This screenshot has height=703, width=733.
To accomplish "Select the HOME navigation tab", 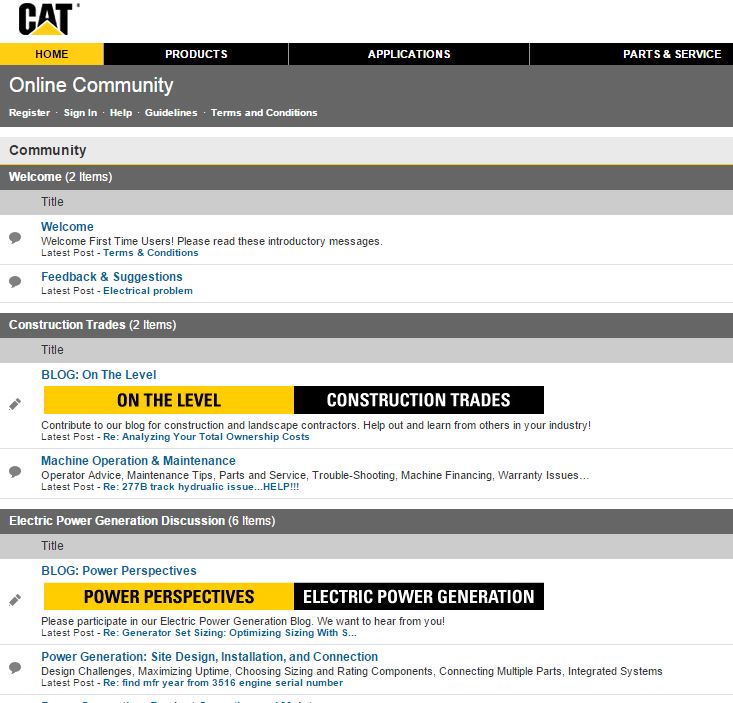I will 52,54.
